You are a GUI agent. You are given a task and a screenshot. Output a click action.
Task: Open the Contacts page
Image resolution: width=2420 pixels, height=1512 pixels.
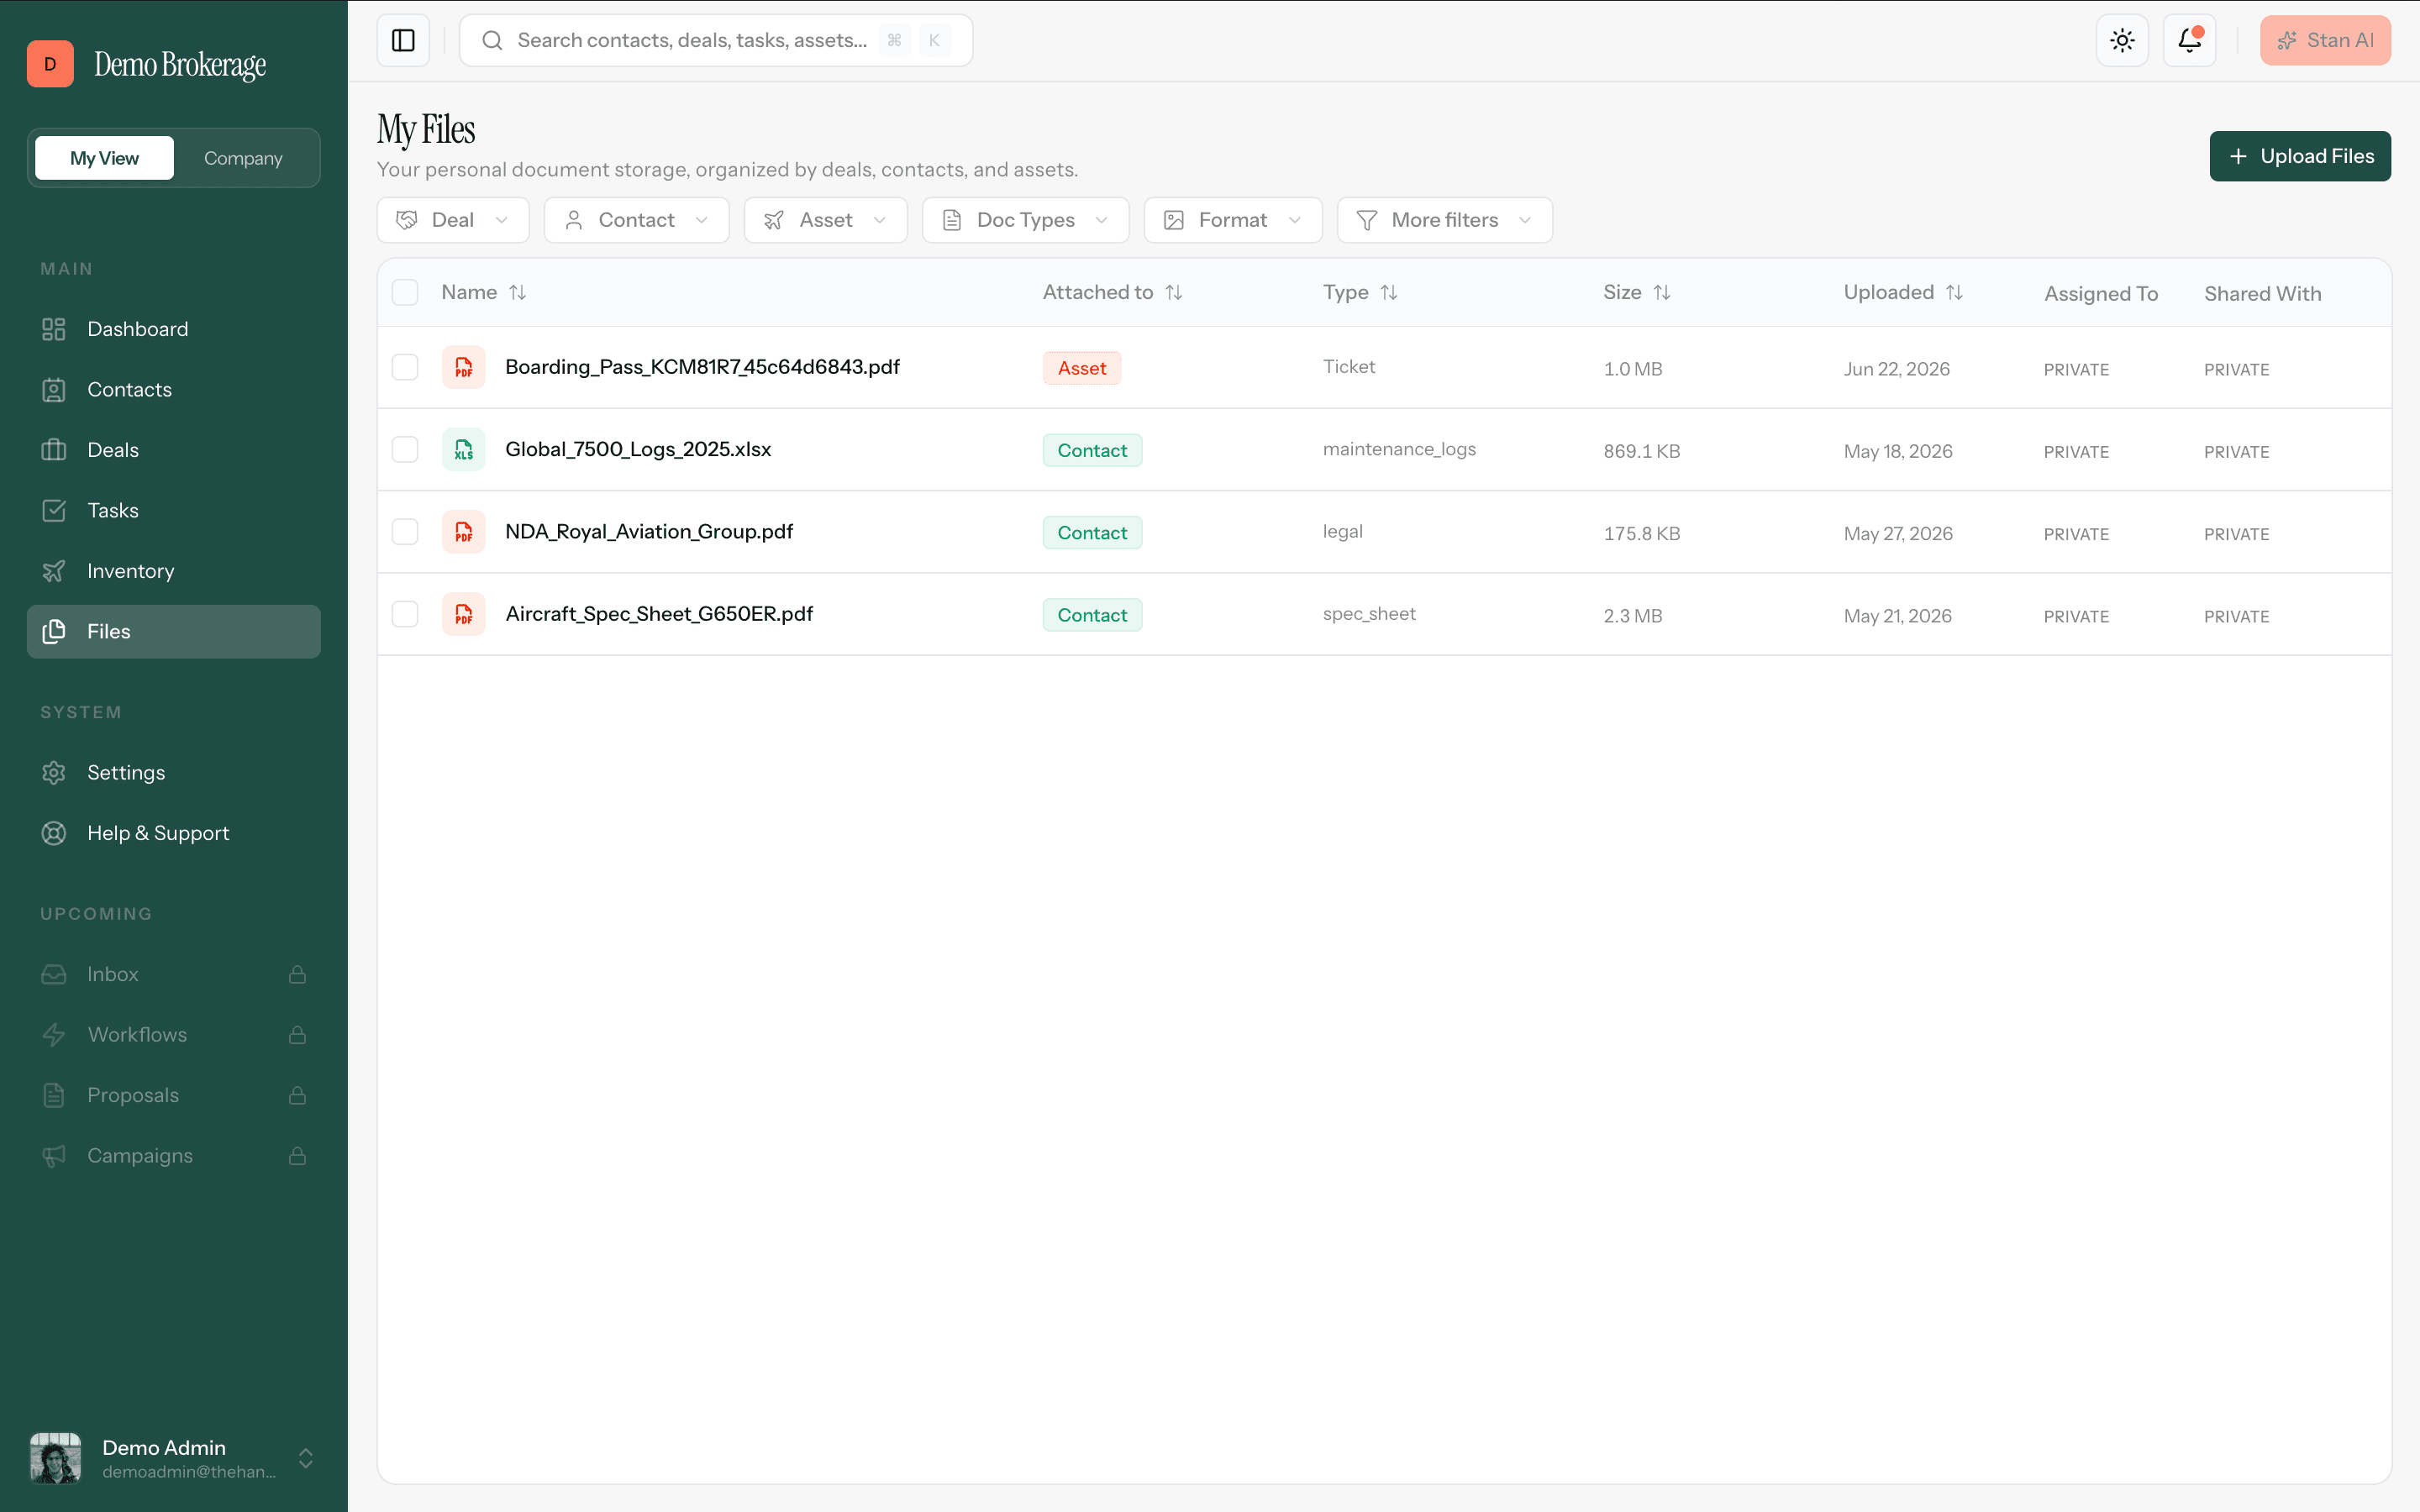coord(174,390)
